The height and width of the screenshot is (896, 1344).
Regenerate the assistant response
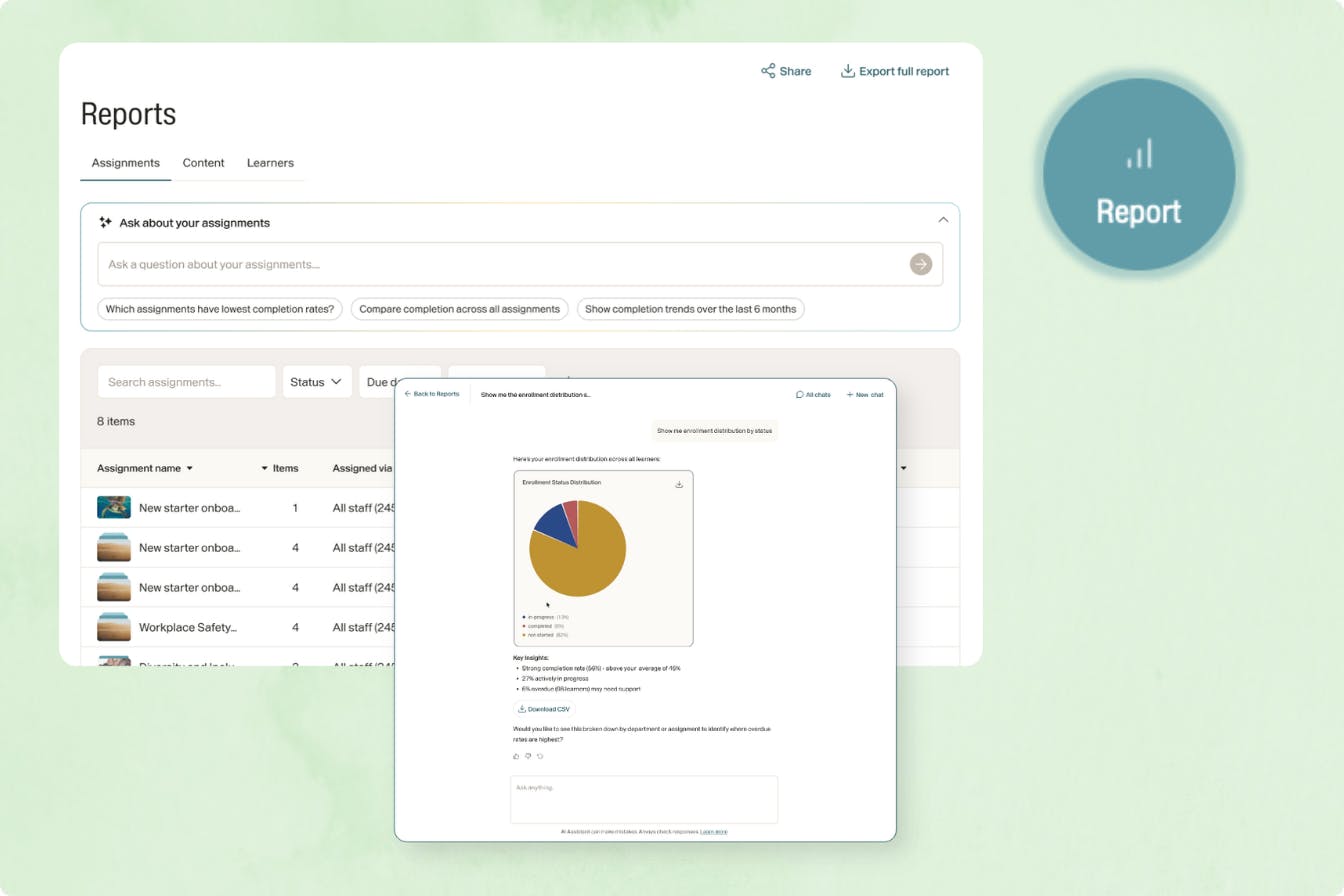pos(540,756)
